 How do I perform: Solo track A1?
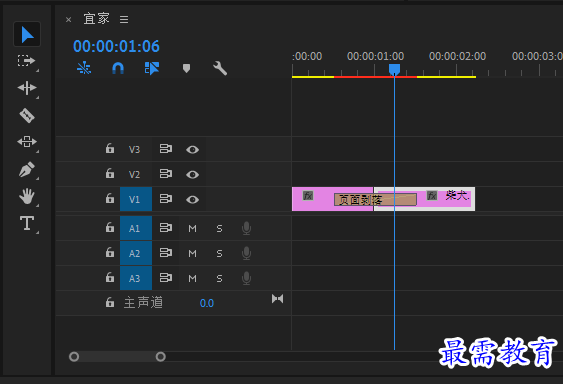point(219,228)
